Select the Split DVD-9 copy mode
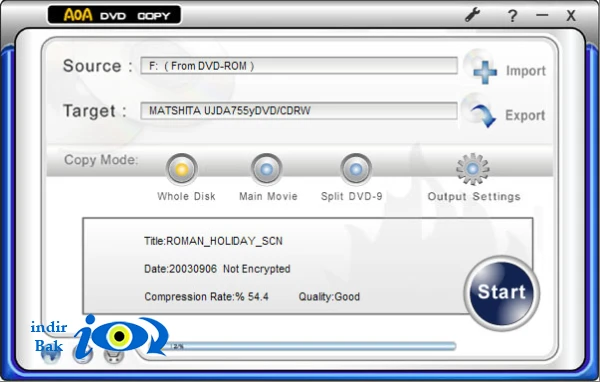Image resolution: width=600 pixels, height=382 pixels. coord(356,169)
